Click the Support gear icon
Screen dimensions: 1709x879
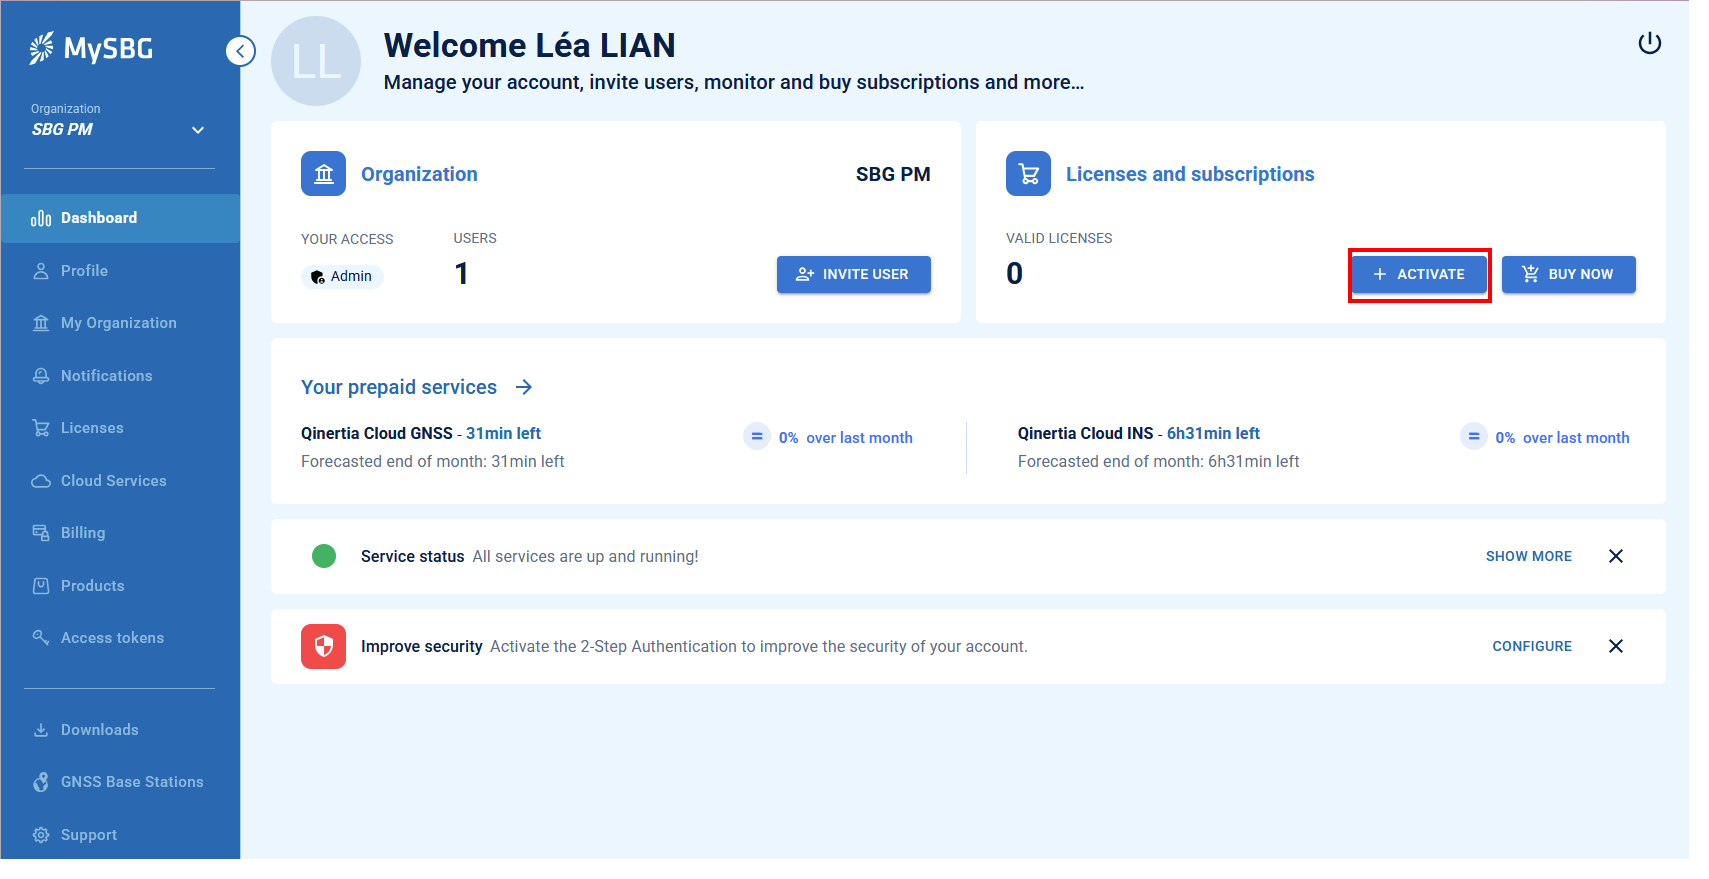41,835
